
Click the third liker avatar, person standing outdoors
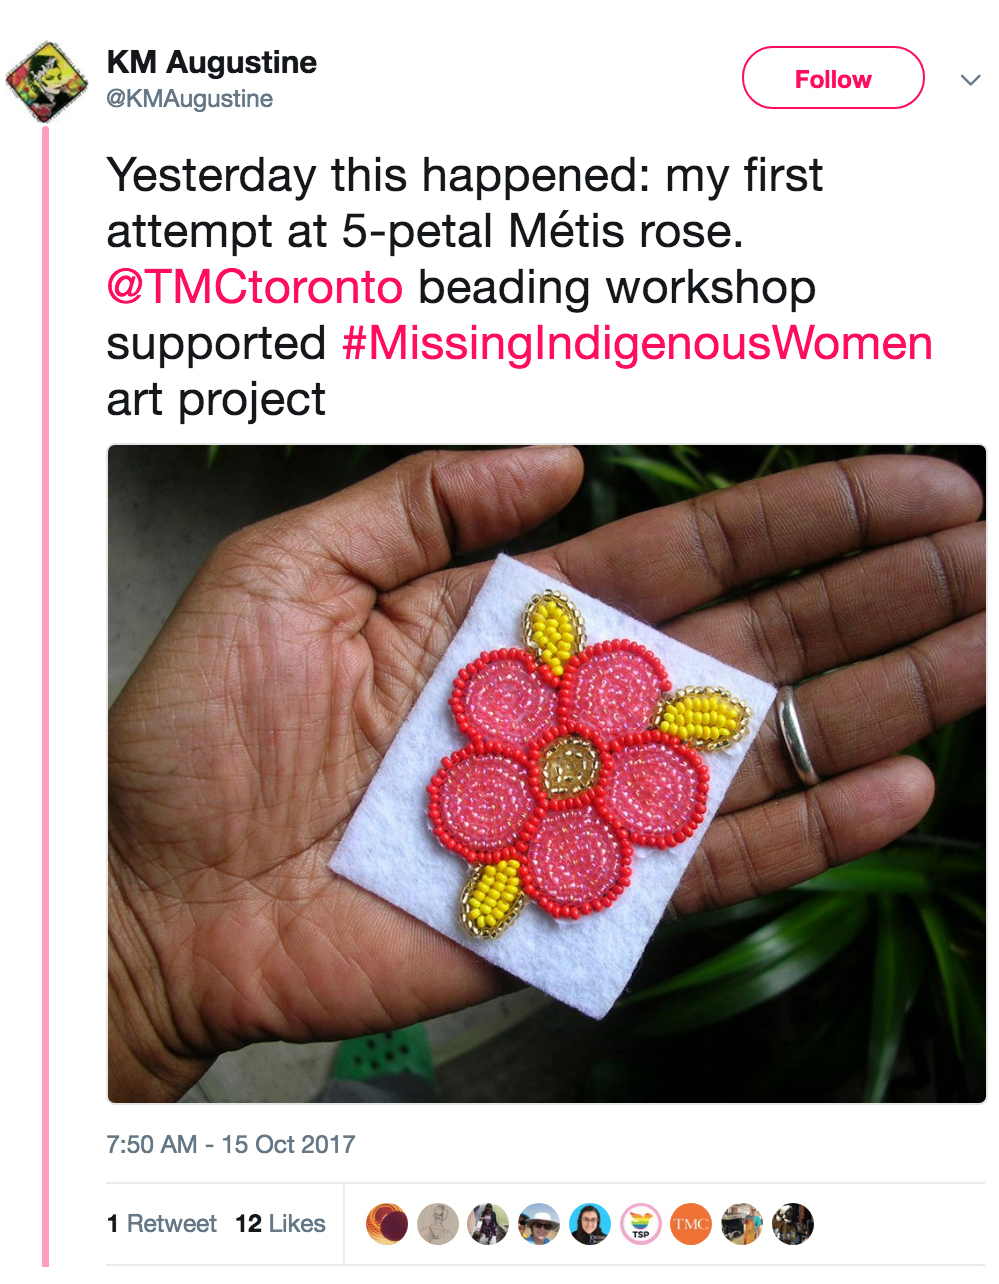pyautogui.click(x=488, y=1224)
